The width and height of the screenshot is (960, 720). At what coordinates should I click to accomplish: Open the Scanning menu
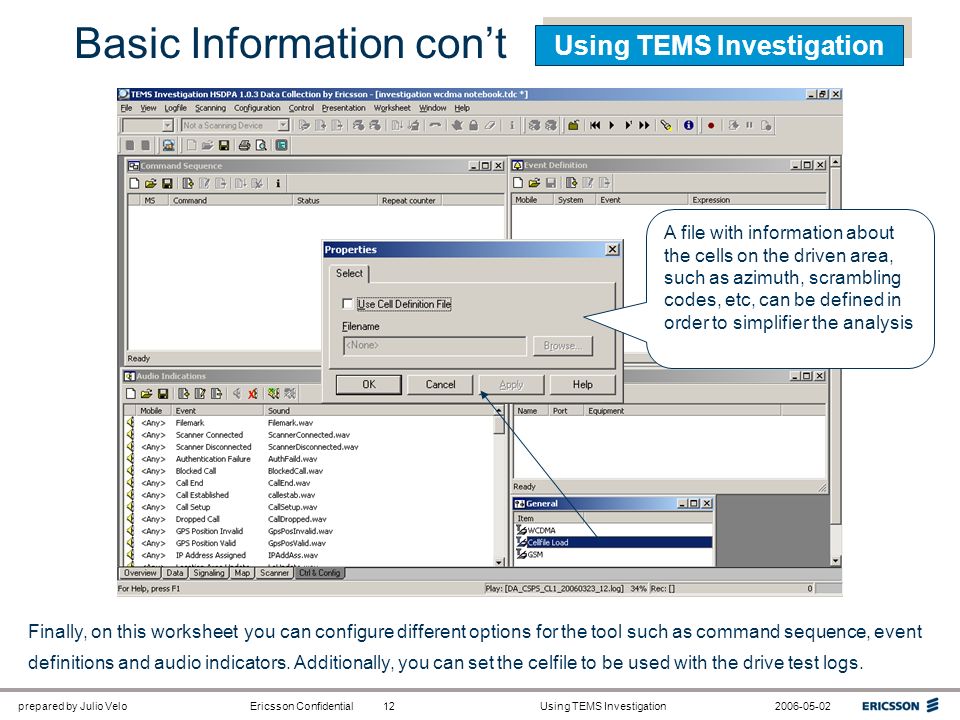210,108
